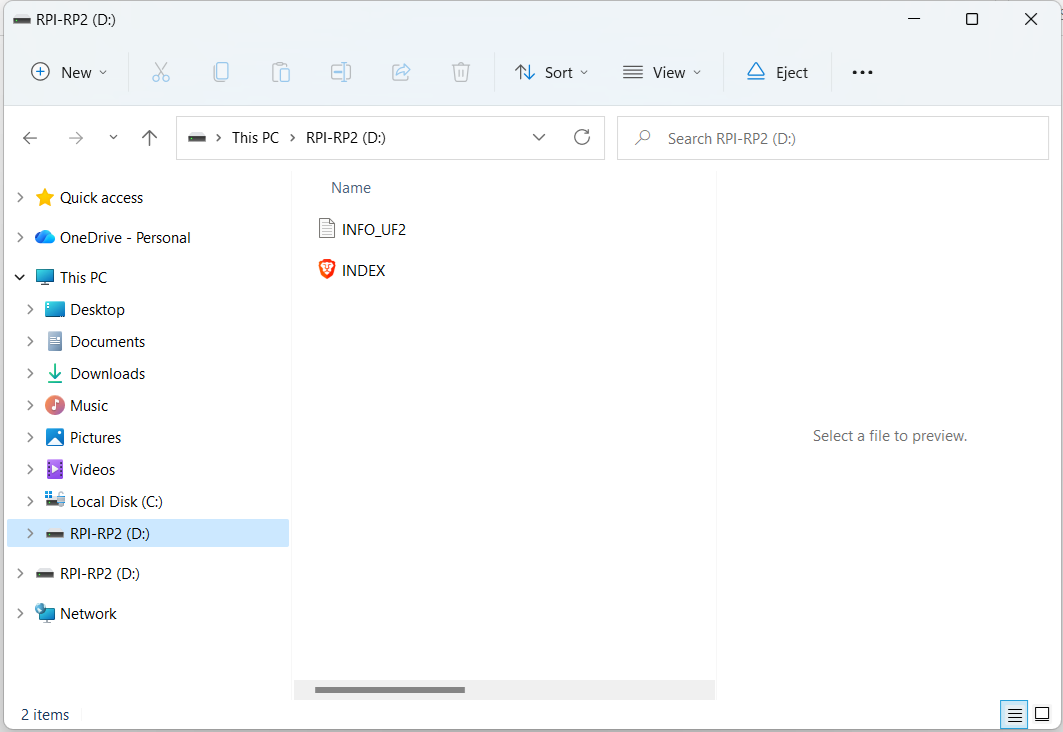
Task: Click the Copy icon in toolbar
Action: pyautogui.click(x=221, y=72)
